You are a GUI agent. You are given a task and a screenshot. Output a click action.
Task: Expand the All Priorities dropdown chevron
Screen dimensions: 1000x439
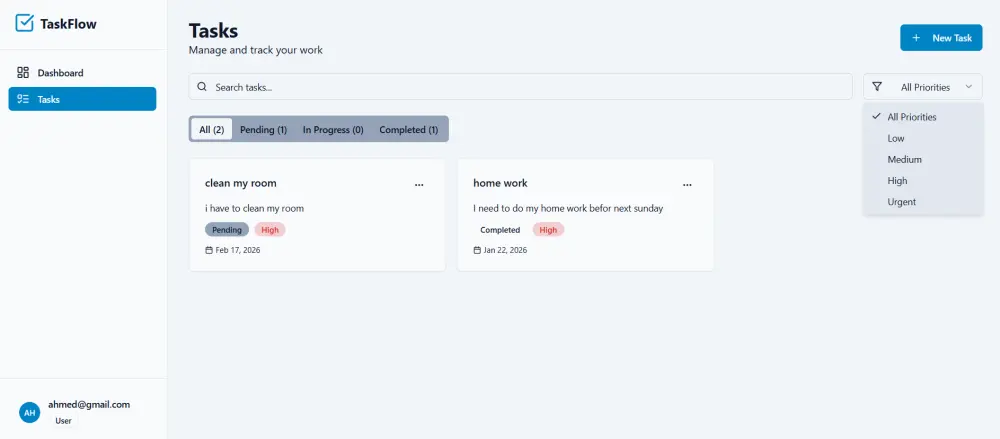968,87
